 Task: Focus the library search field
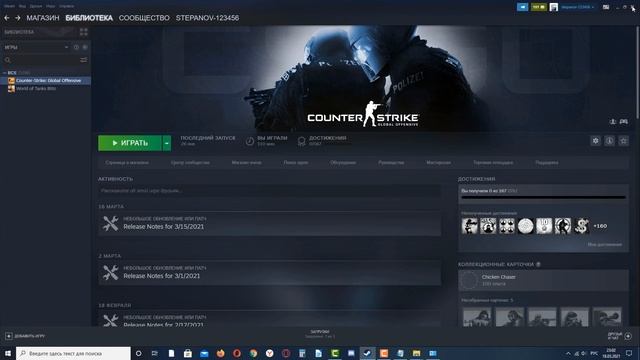pyautogui.click(x=41, y=60)
